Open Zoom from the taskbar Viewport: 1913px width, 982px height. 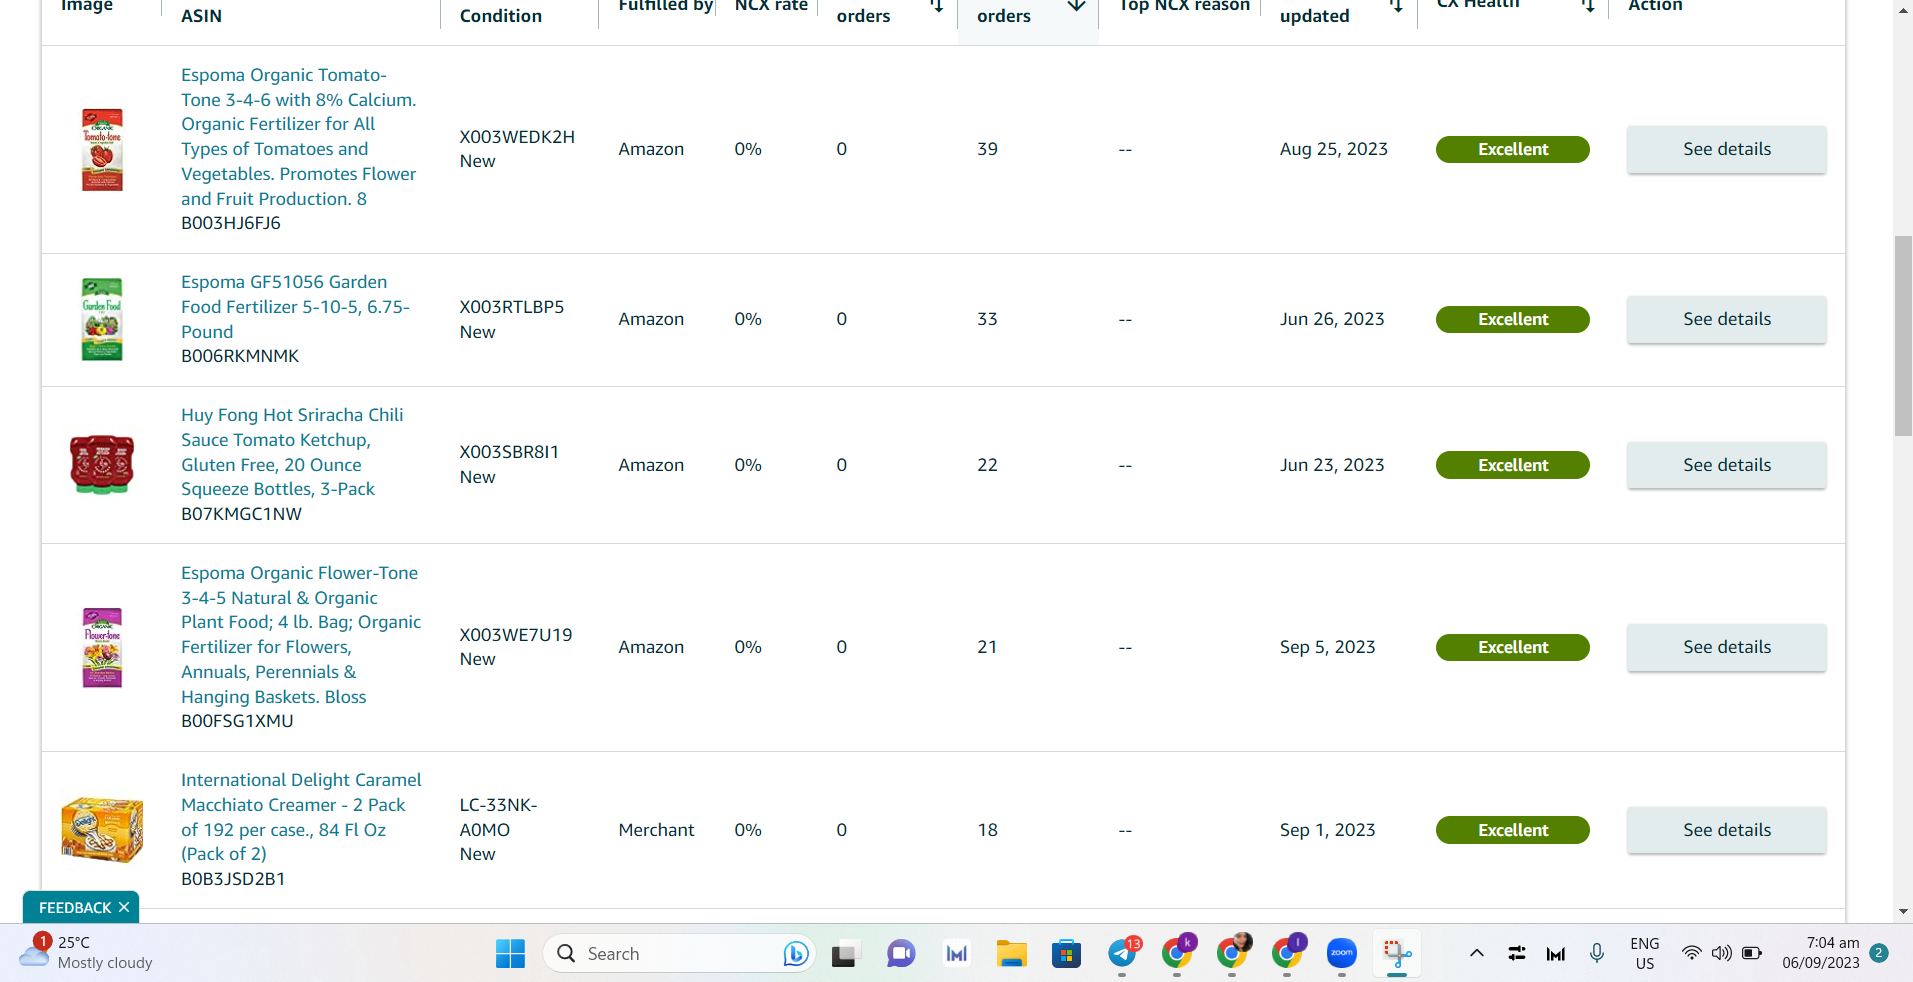[1342, 954]
